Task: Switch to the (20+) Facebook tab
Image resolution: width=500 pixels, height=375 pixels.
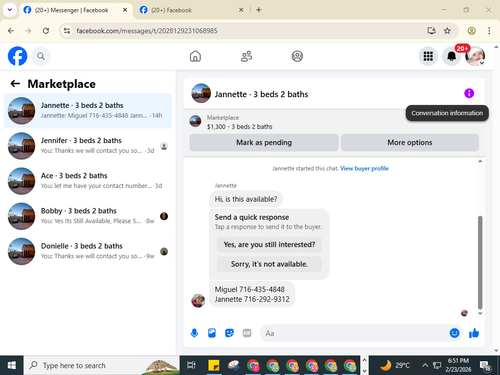Action: pyautogui.click(x=192, y=10)
